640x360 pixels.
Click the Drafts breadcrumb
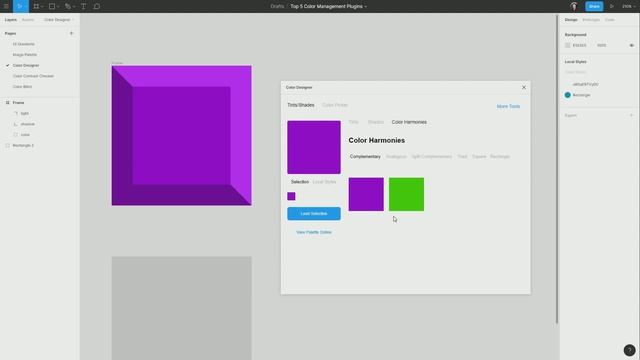277,6
